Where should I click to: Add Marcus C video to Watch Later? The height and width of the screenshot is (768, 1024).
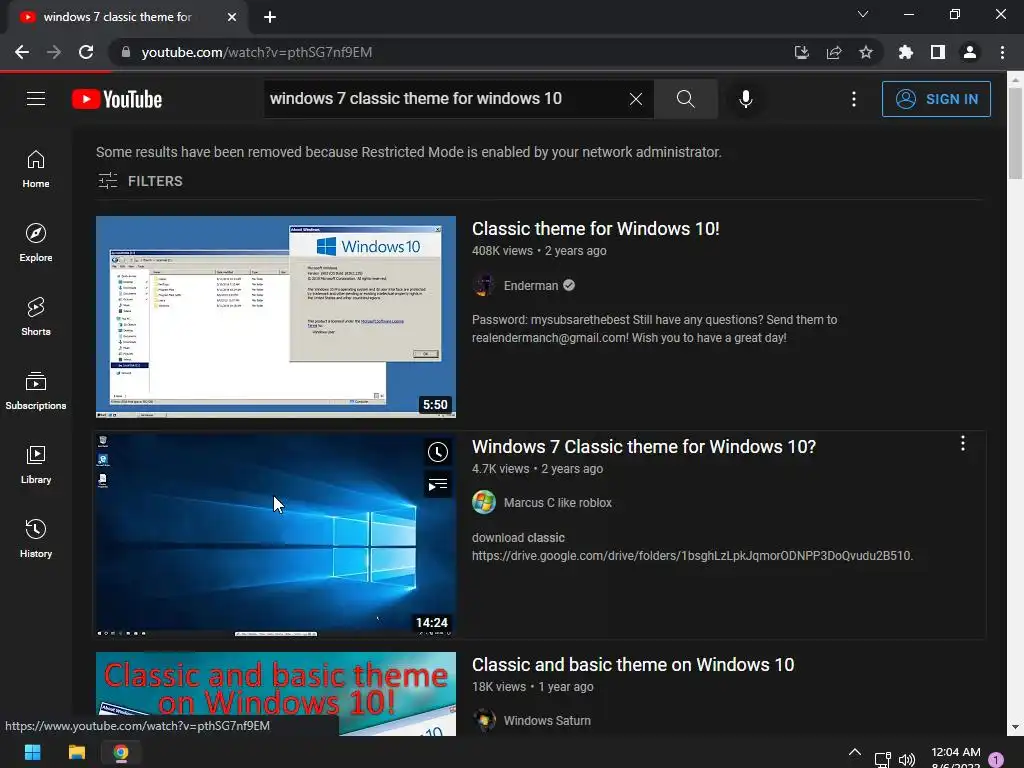click(438, 452)
